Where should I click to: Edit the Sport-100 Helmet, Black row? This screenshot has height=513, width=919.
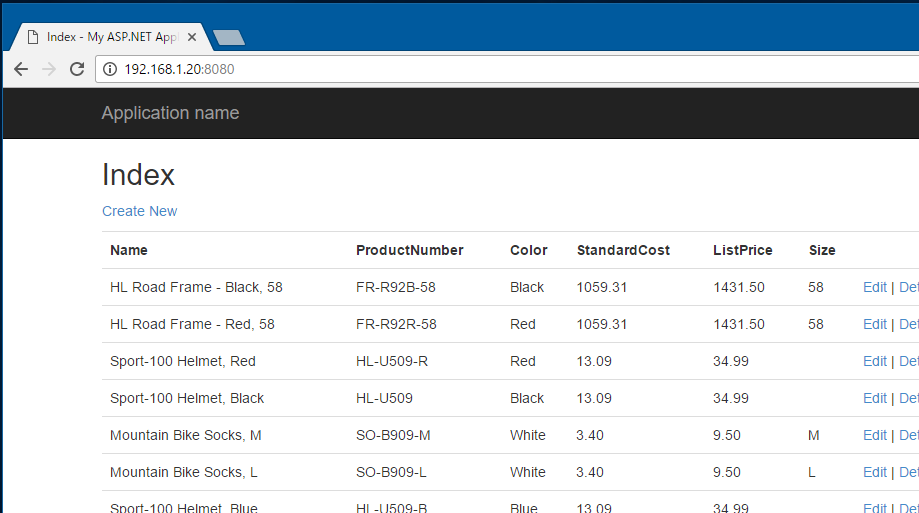click(x=874, y=398)
